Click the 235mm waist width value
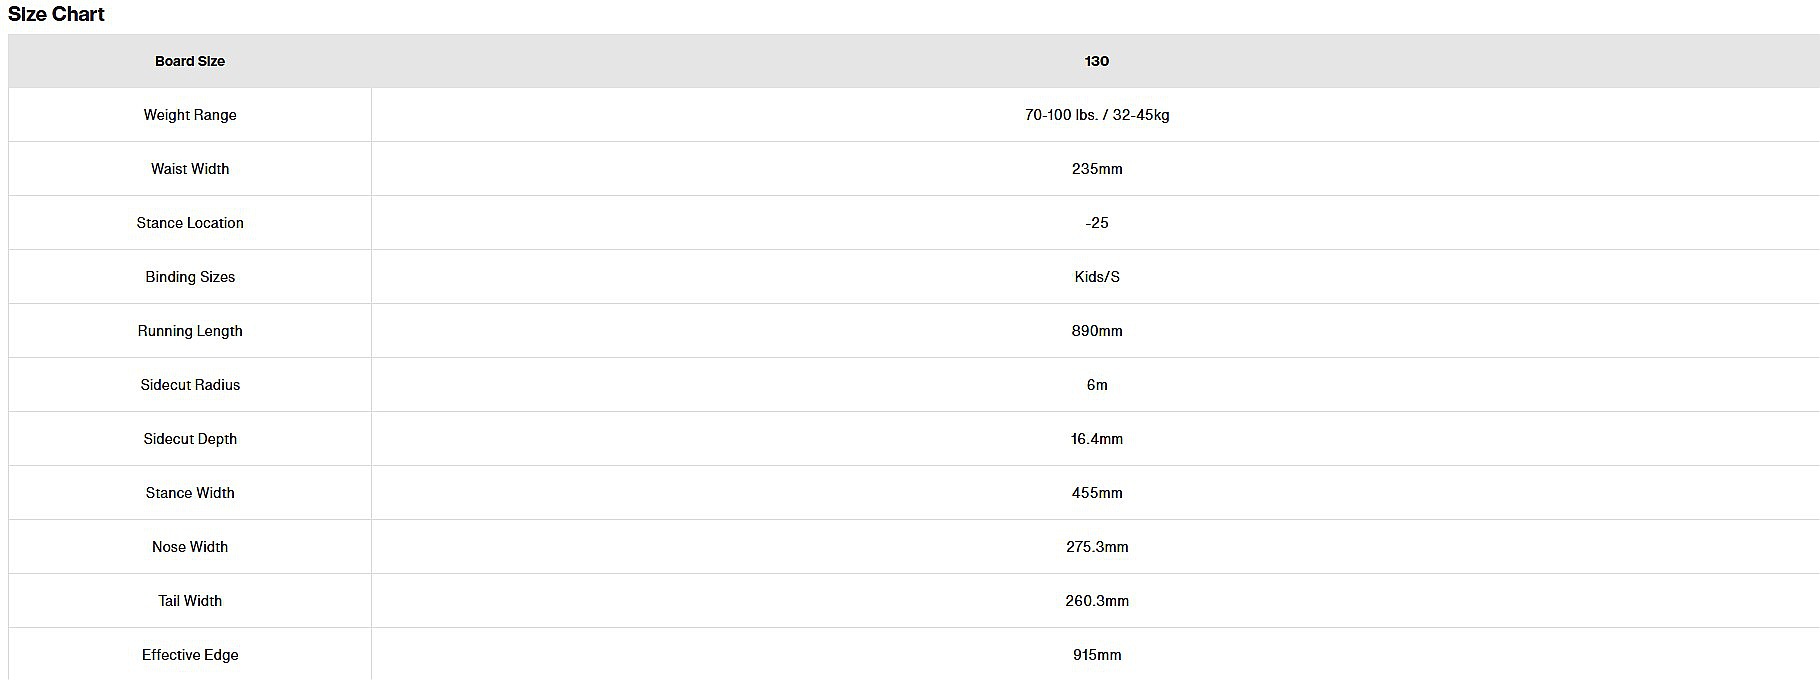Screen dimensions: 1820x680 (x=1097, y=169)
